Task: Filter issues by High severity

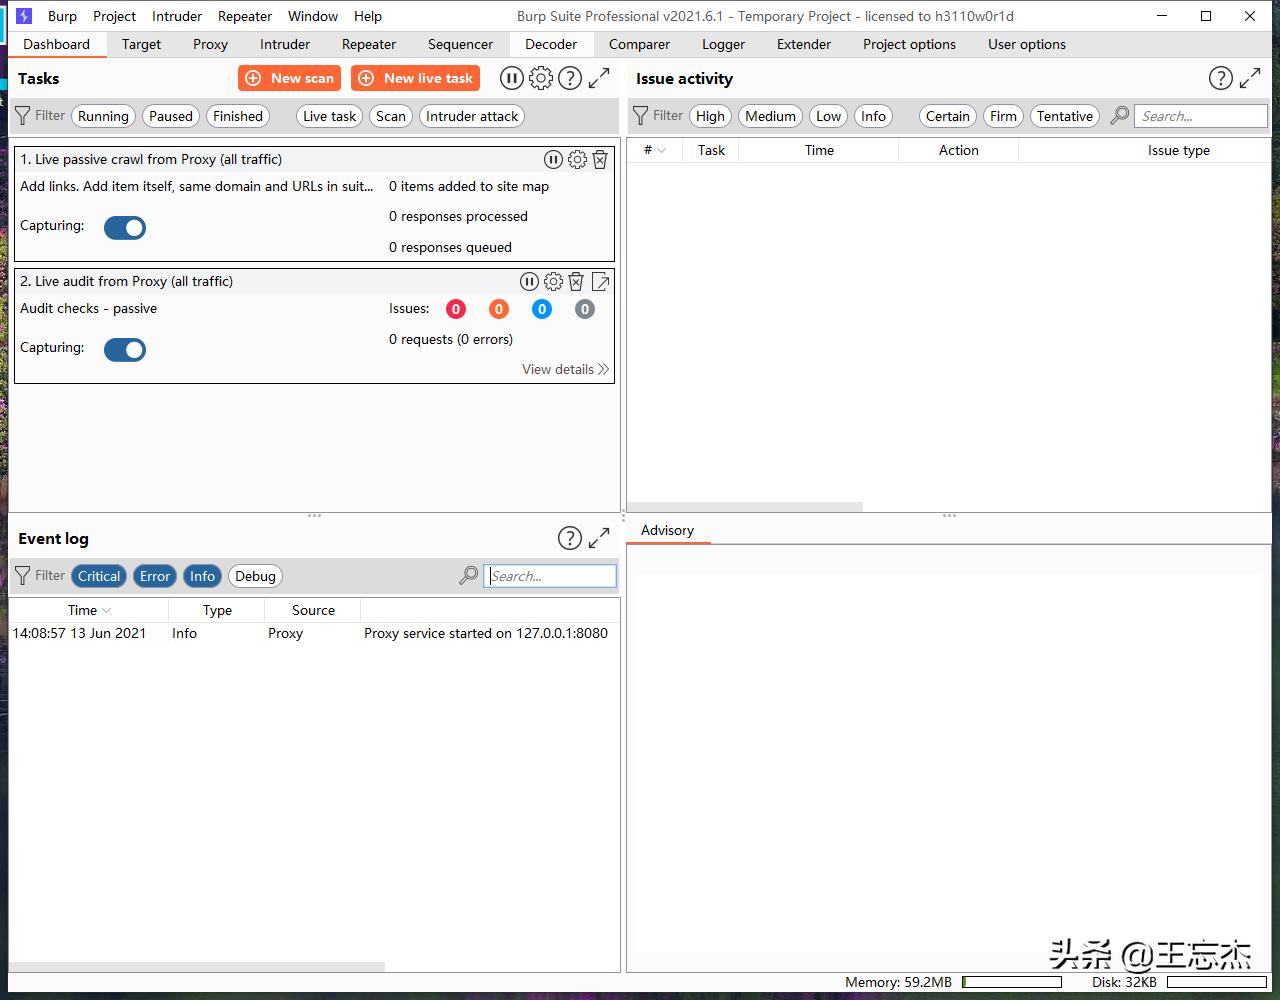Action: coord(710,116)
